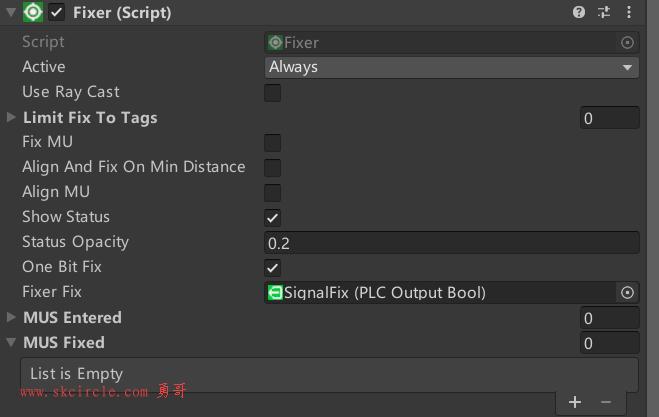Click the Status Opacity value field
Viewport: 659px width, 417px height.
point(452,243)
